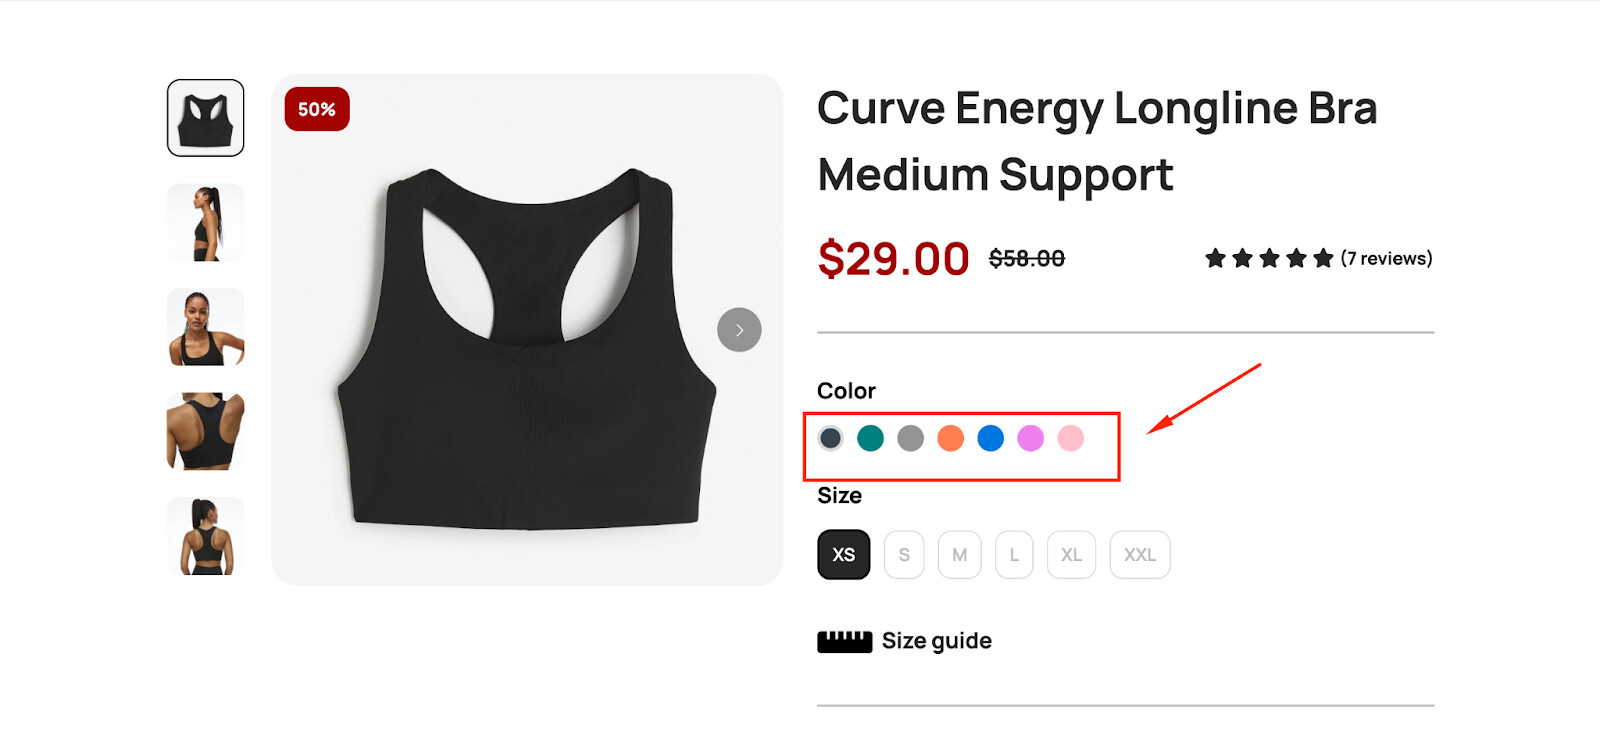Pick the gray color swatch

click(911, 438)
